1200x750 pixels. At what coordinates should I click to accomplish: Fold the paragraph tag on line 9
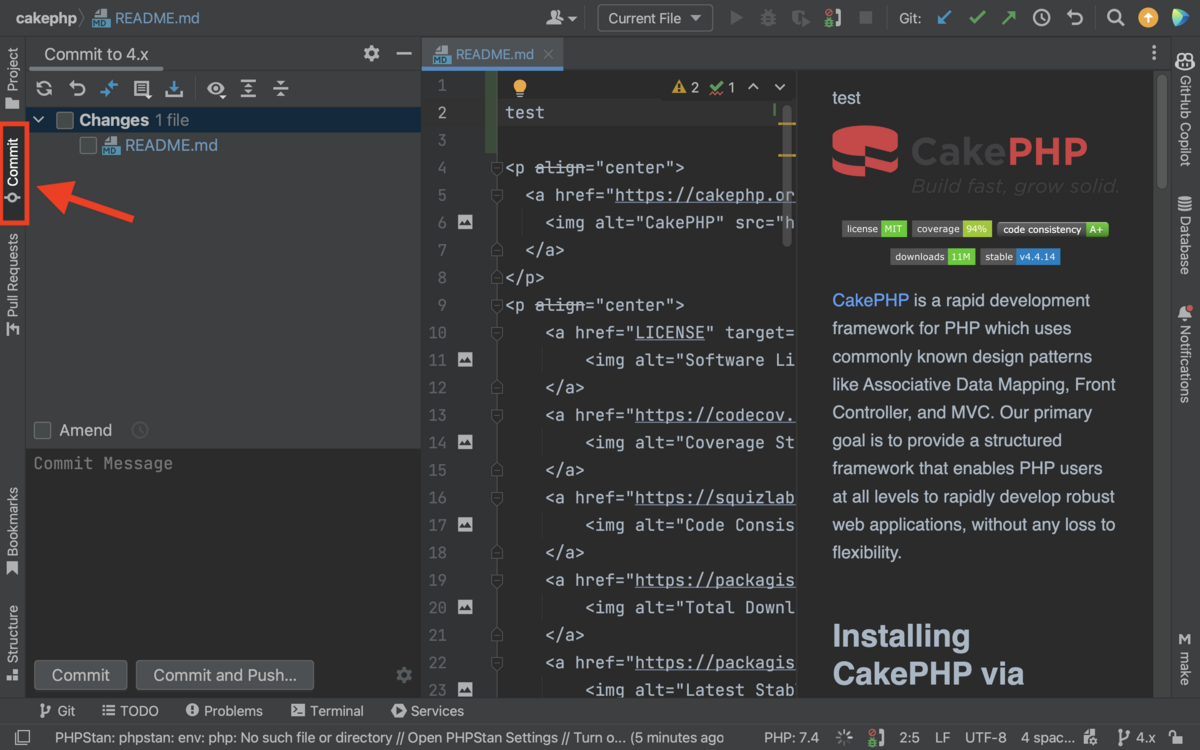pos(497,305)
